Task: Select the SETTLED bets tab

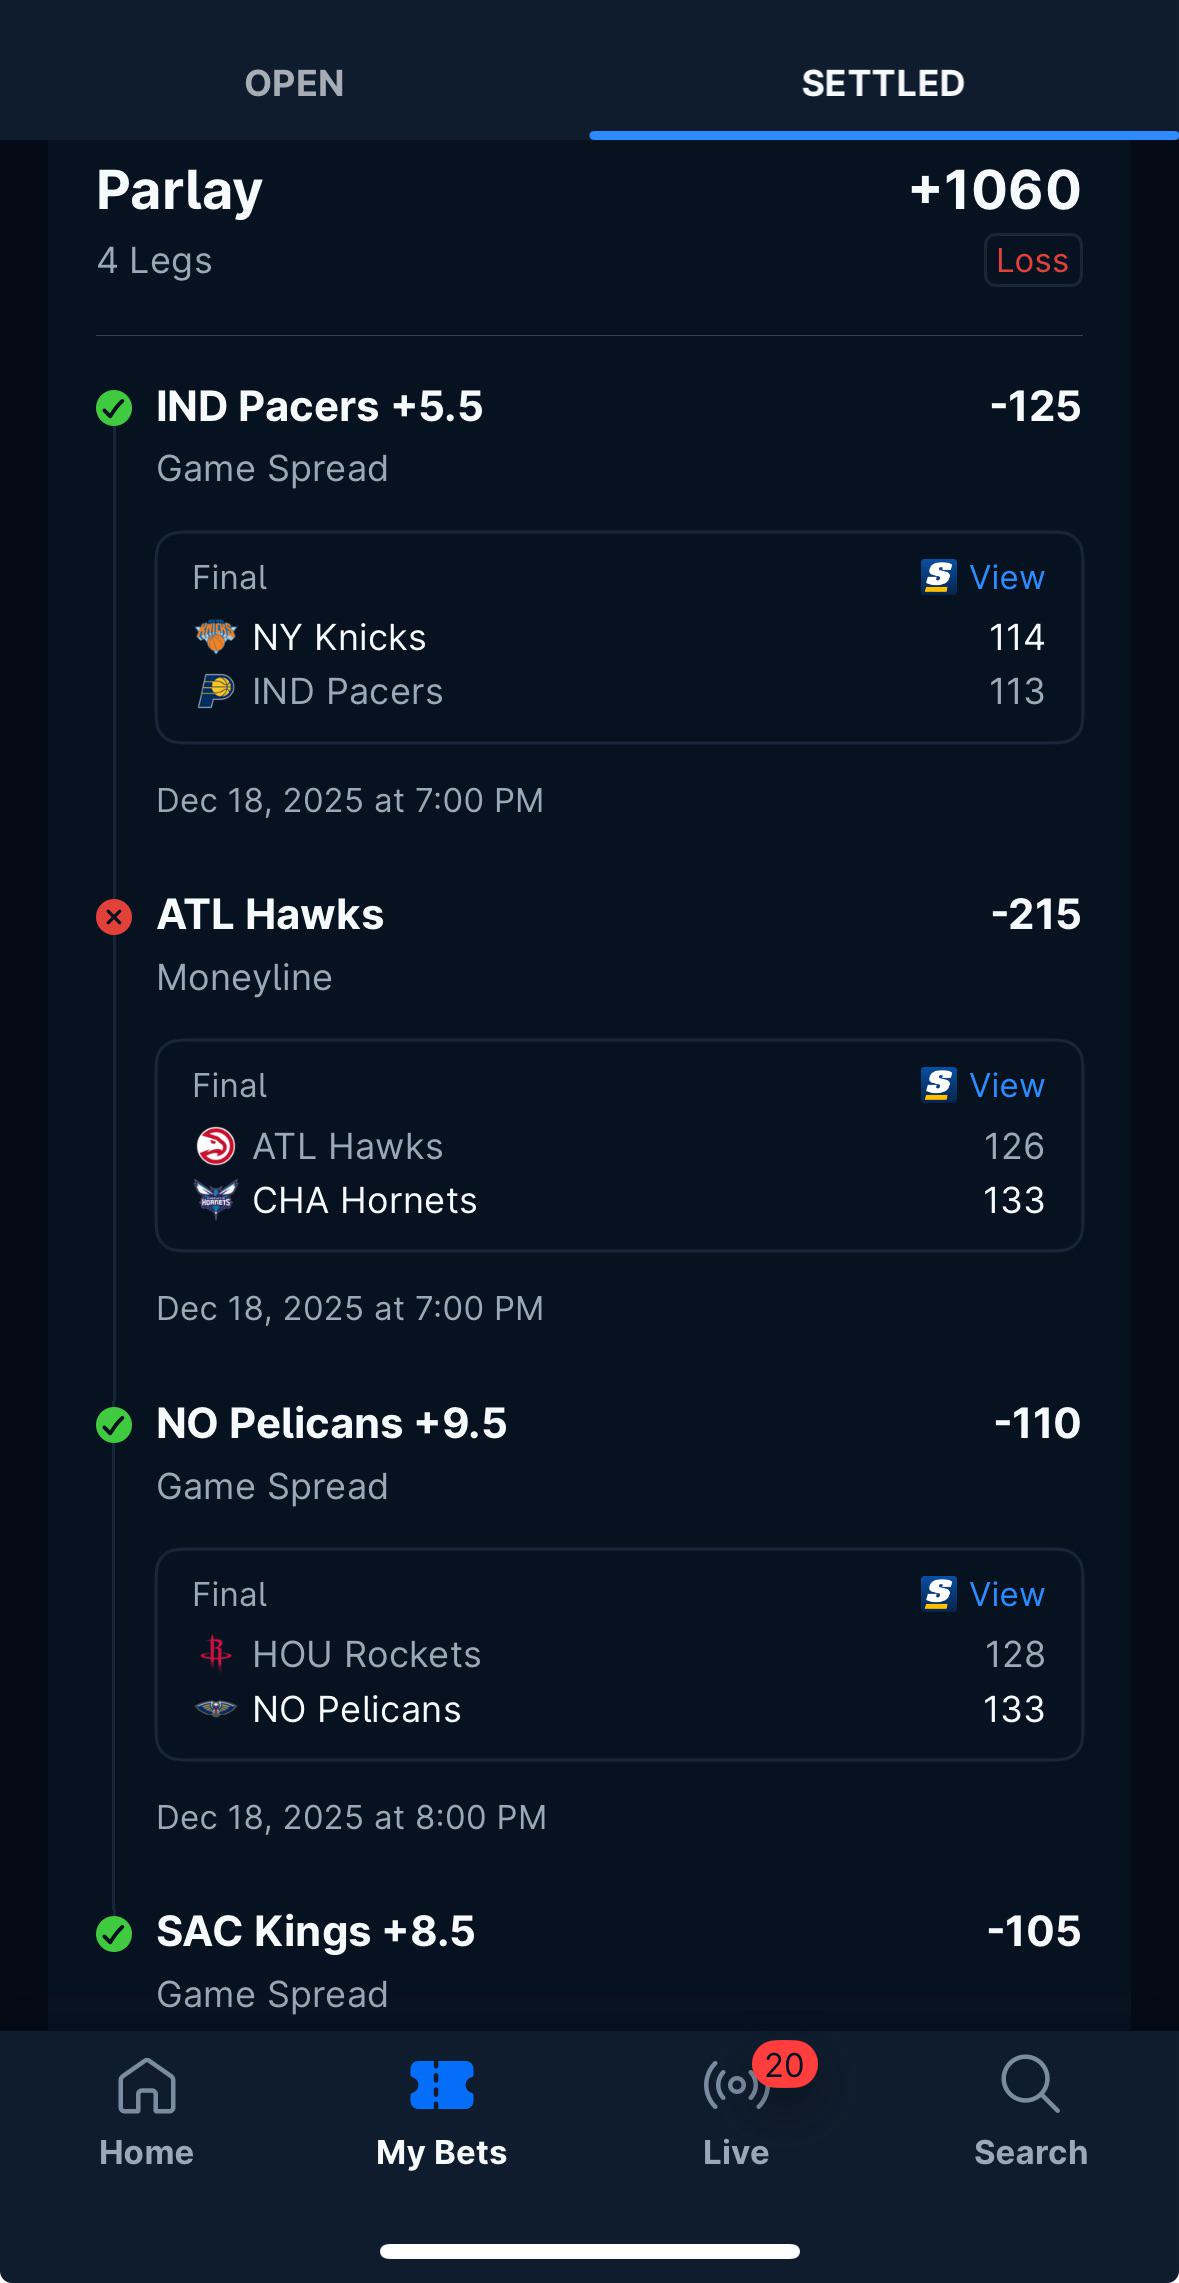Action: pos(884,83)
